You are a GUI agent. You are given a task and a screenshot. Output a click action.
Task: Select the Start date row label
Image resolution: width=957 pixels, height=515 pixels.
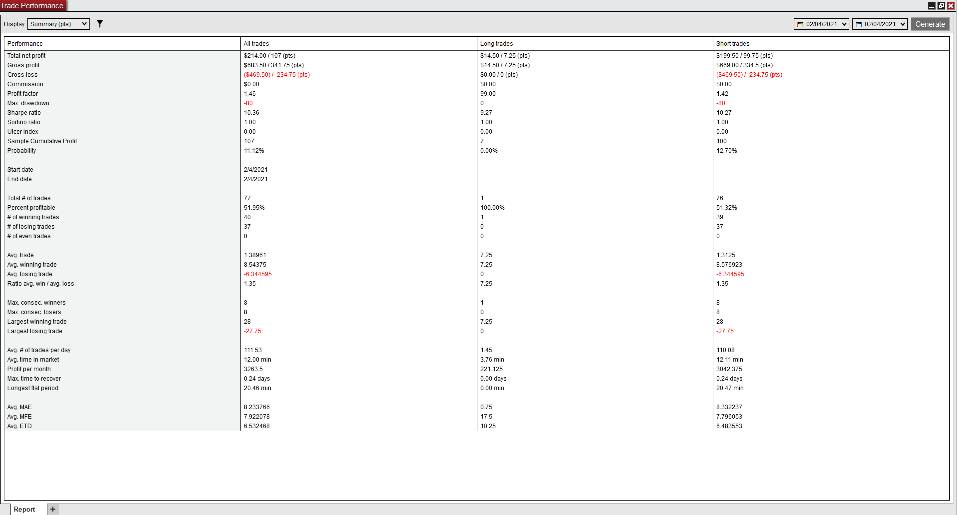pos(20,170)
